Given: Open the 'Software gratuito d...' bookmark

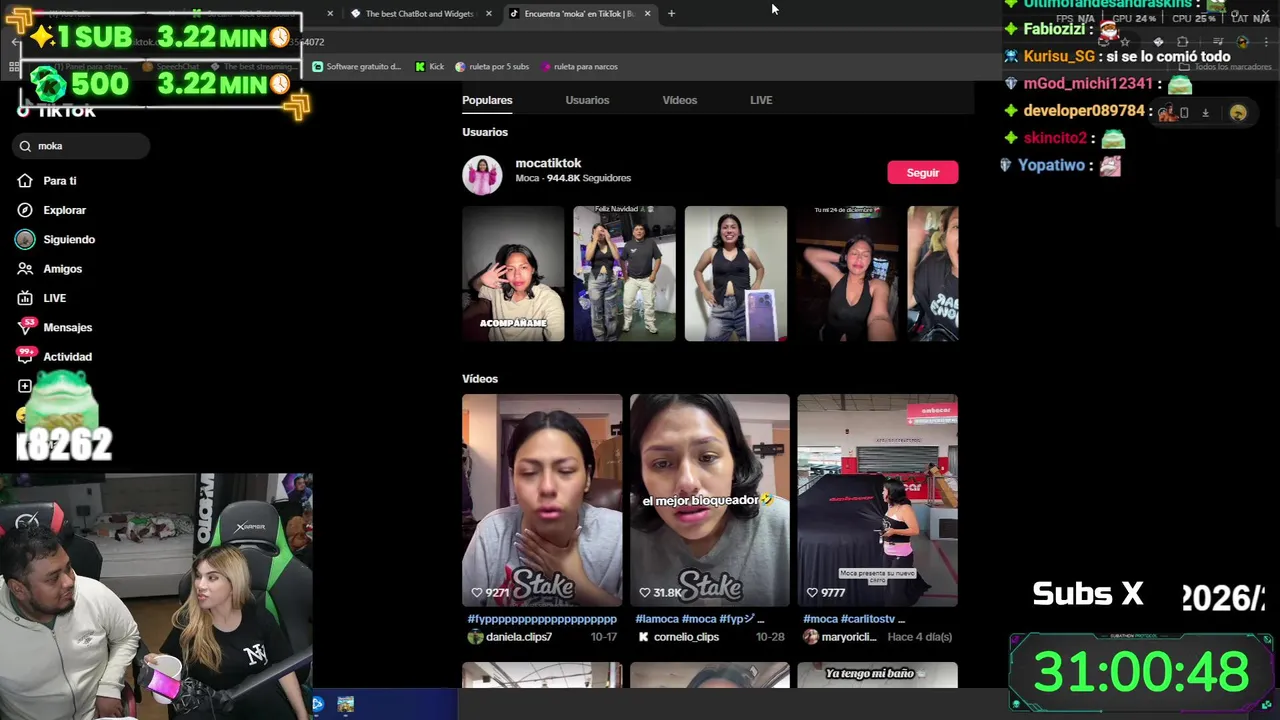Looking at the screenshot, I should 356,67.
